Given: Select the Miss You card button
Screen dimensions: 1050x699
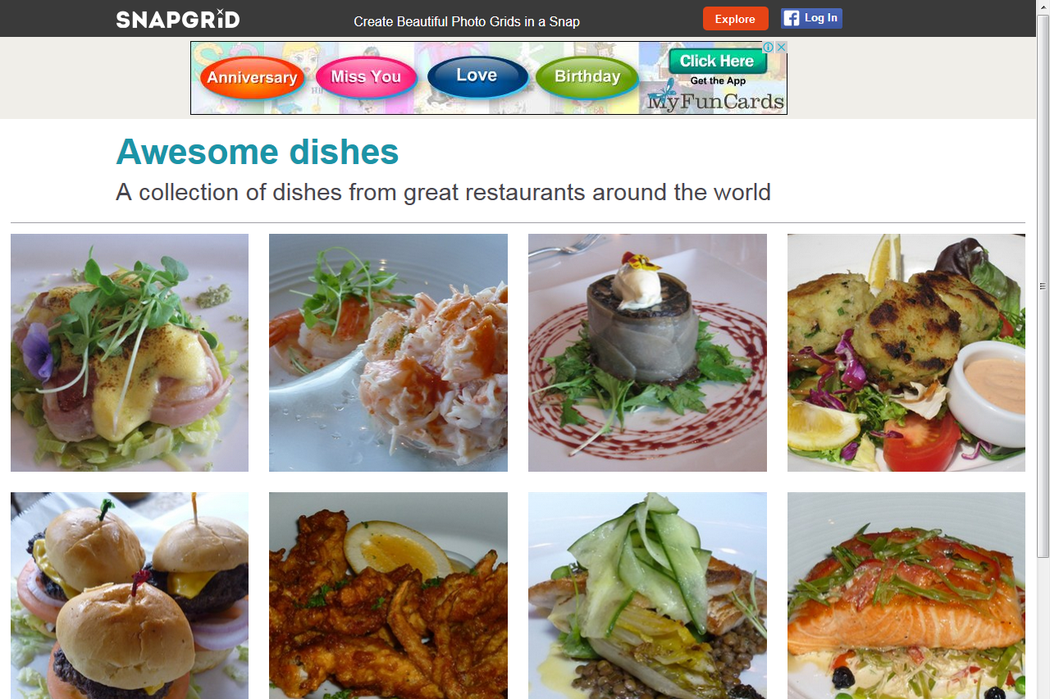Looking at the screenshot, I should click(x=366, y=77).
